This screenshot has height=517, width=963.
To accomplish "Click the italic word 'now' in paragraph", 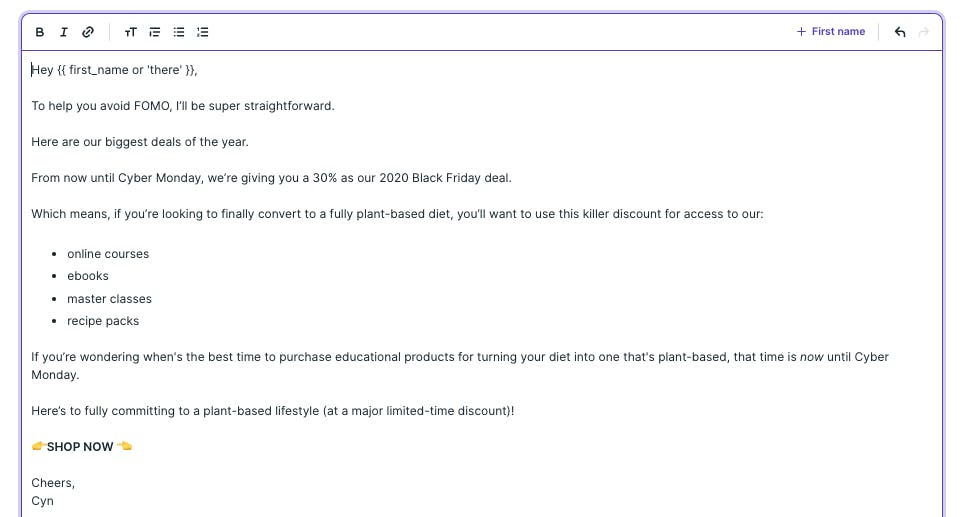I will (x=811, y=357).
